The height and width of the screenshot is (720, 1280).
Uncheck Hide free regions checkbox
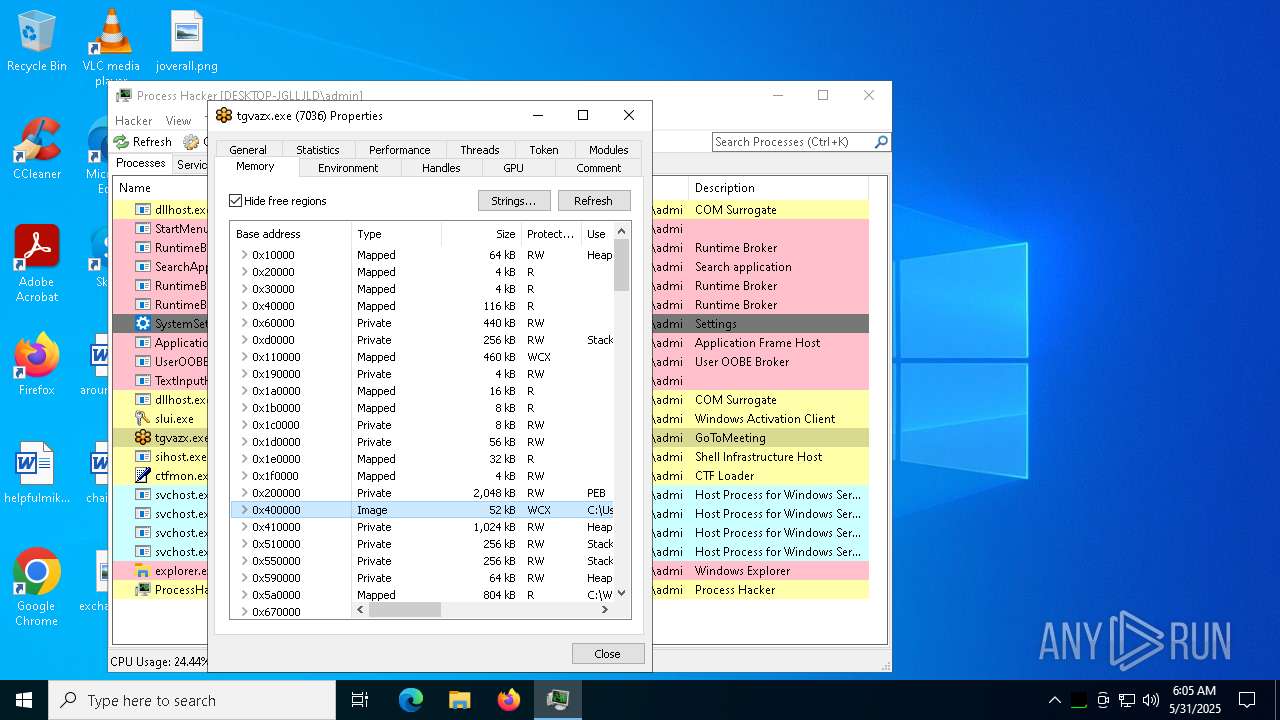[x=236, y=201]
